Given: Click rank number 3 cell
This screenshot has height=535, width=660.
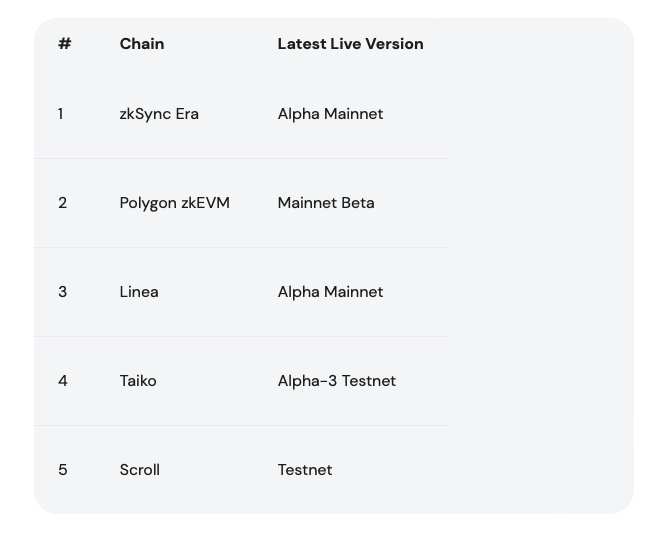Looking at the screenshot, I should [x=62, y=292].
